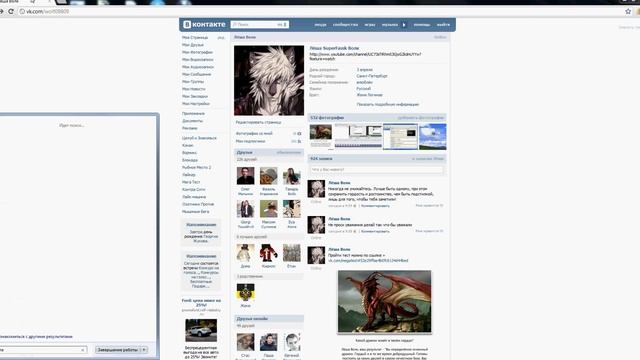Click the profile avatar photo
The width and height of the screenshot is (640, 360).
tap(269, 80)
